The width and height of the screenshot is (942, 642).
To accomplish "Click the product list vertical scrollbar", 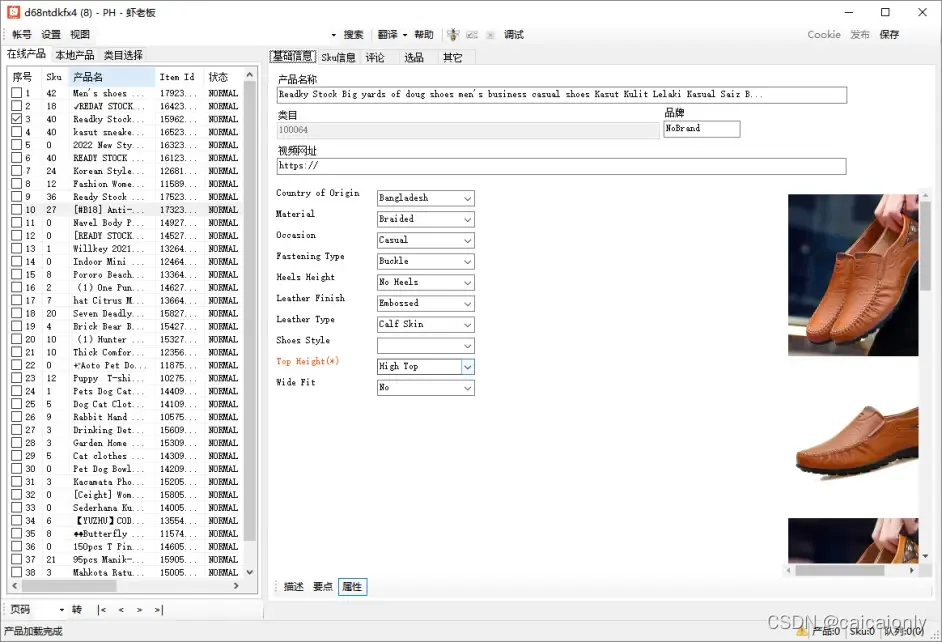I will (x=250, y=310).
